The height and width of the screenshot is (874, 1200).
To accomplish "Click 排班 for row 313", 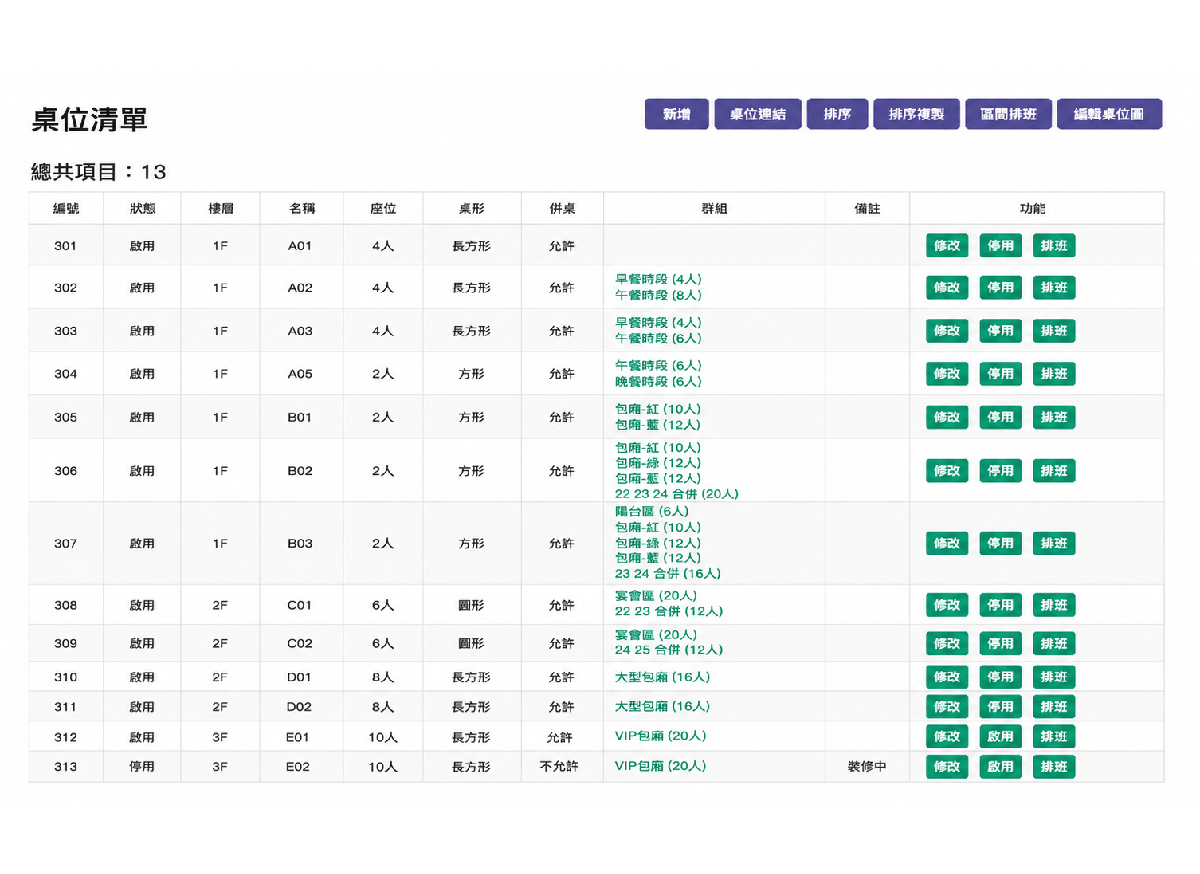I will (x=1054, y=767).
